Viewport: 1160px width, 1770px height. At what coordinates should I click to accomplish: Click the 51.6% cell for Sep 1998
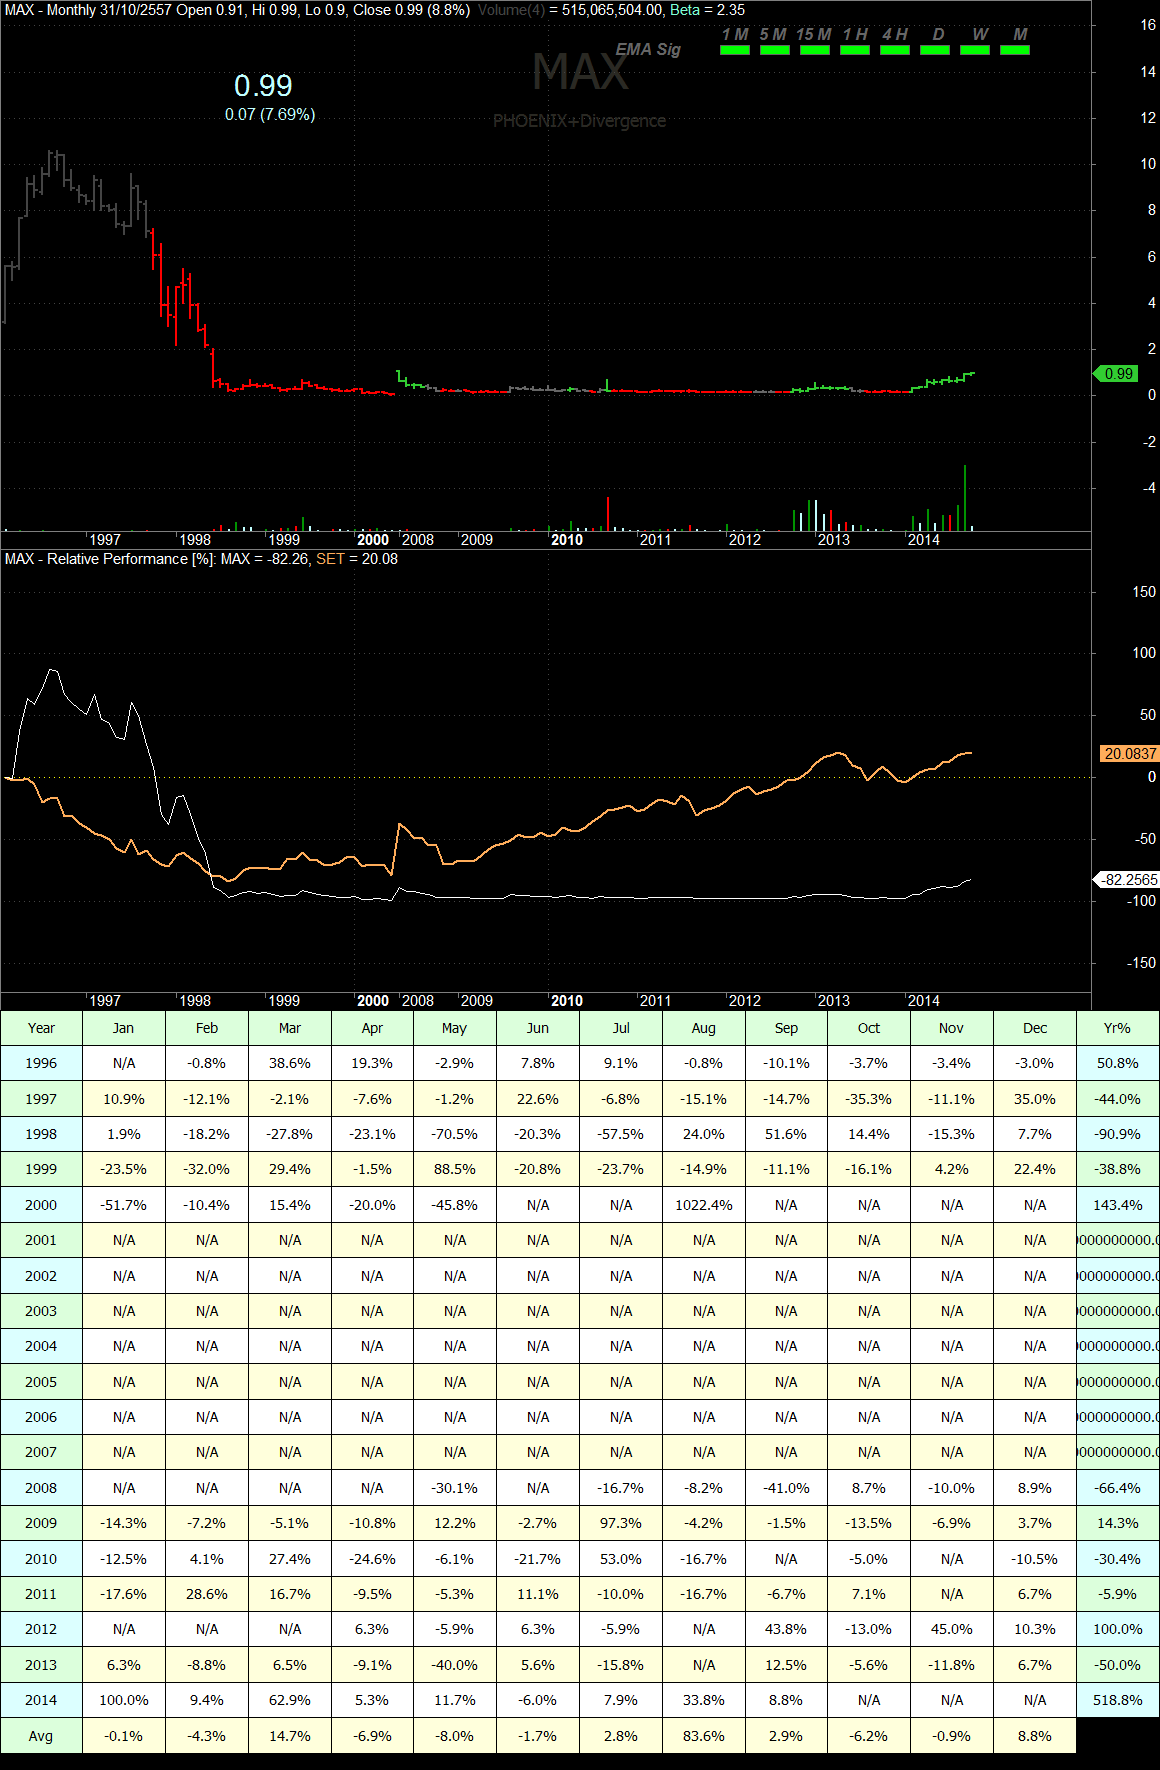coord(786,1134)
